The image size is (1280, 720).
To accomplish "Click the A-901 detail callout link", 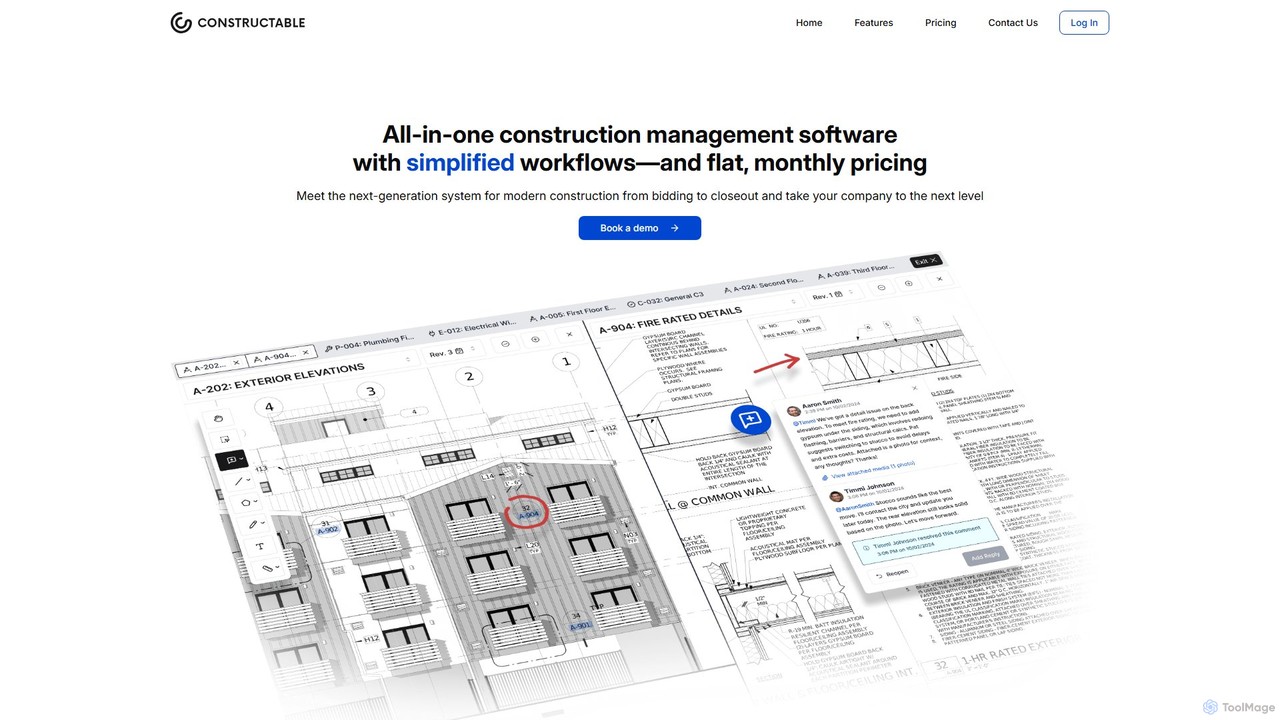I will point(581,627).
